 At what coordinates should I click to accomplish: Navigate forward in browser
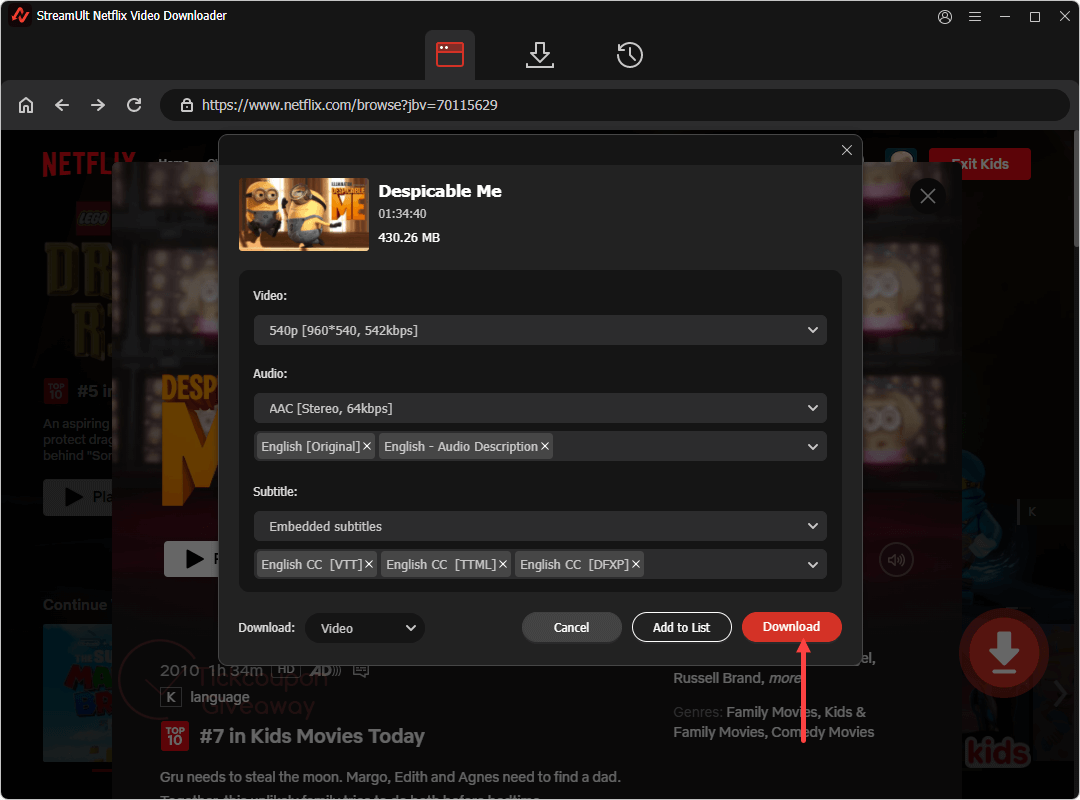pyautogui.click(x=98, y=105)
